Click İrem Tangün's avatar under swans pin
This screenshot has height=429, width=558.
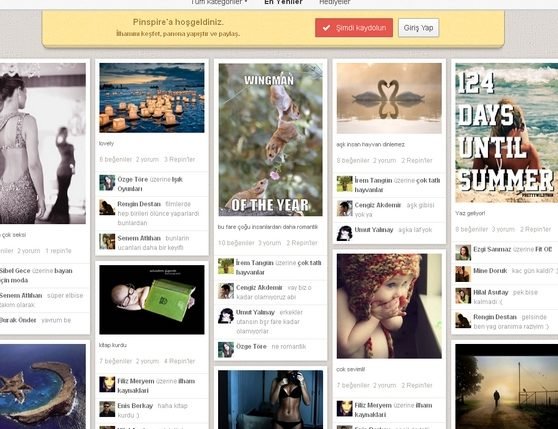(x=344, y=184)
